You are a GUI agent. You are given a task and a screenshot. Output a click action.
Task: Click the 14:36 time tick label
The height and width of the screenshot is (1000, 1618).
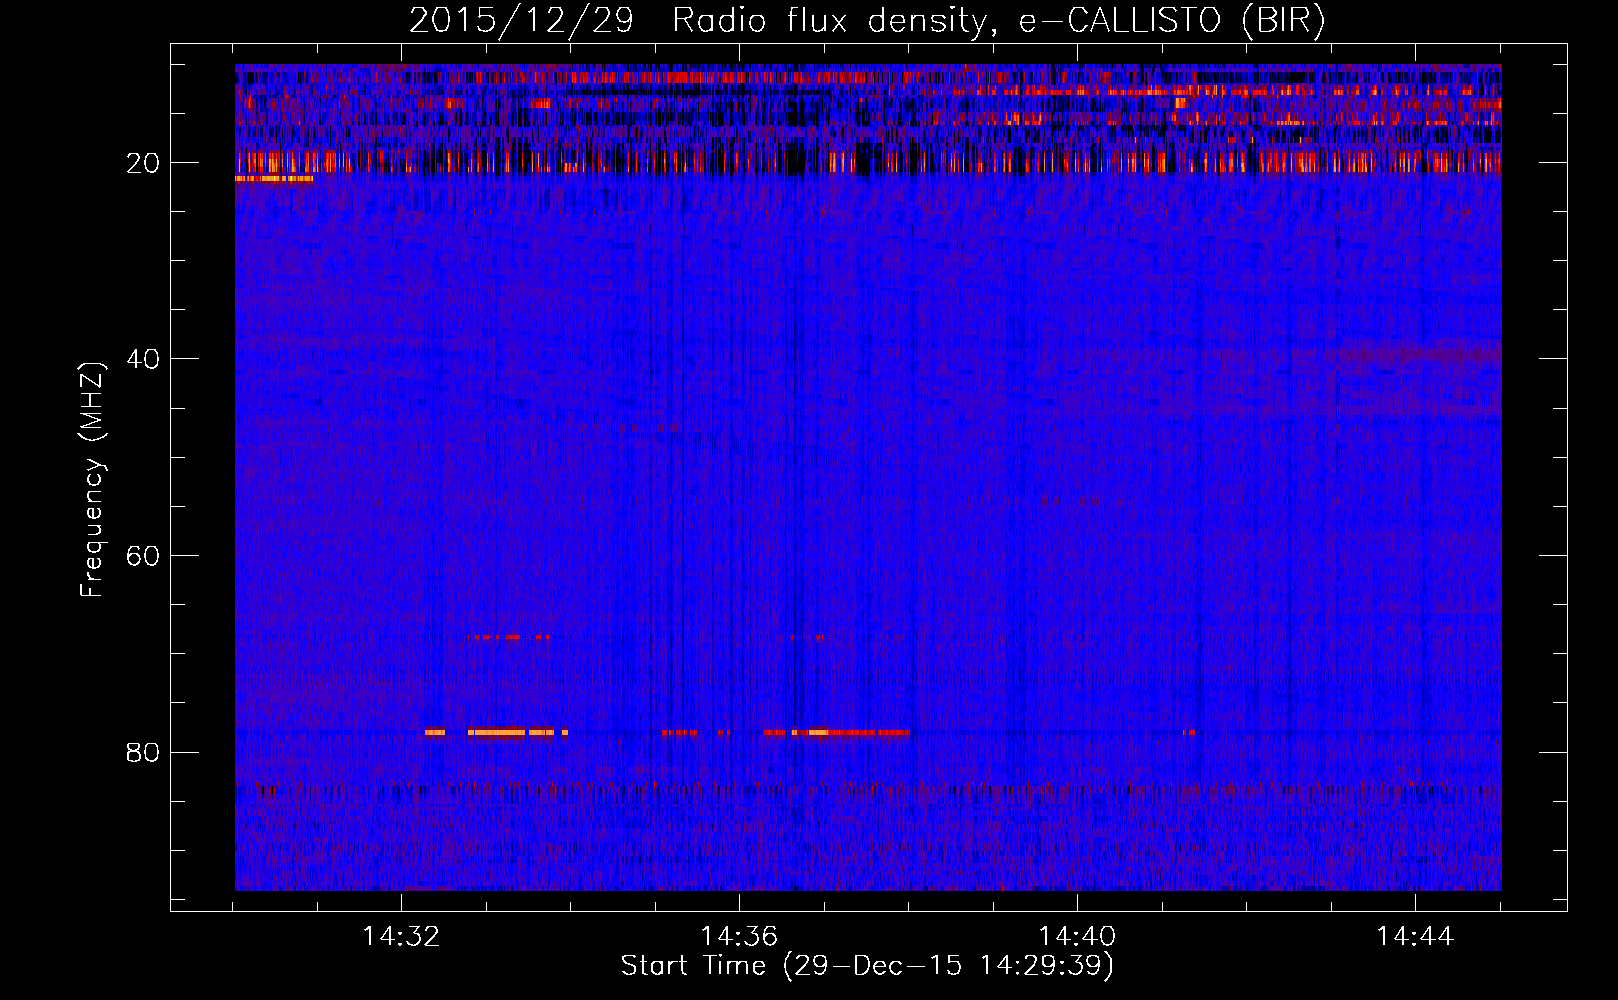(739, 937)
